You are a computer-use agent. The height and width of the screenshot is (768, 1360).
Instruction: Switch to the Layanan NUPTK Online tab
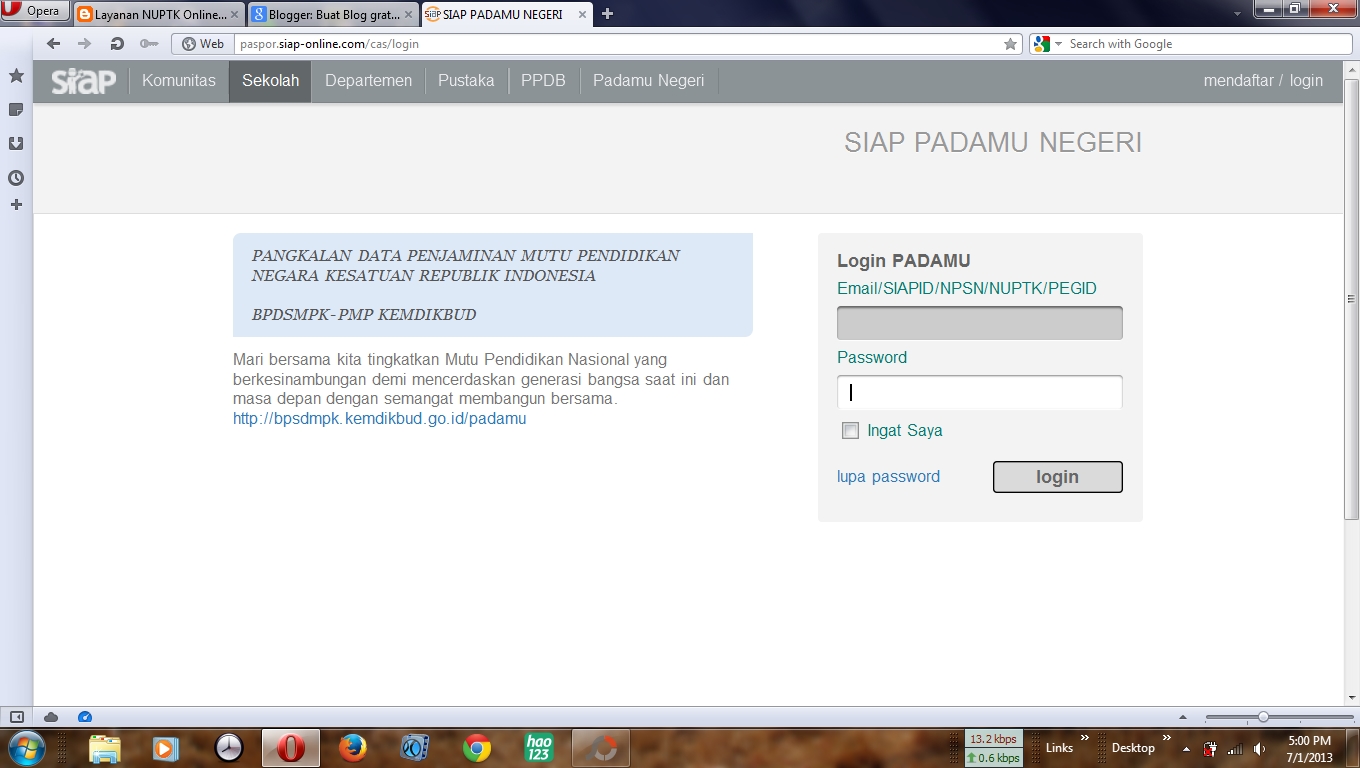click(x=158, y=14)
